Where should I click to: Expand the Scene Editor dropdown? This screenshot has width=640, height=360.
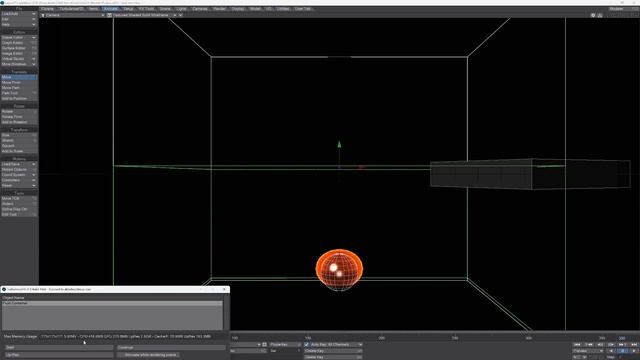pyautogui.click(x=19, y=38)
